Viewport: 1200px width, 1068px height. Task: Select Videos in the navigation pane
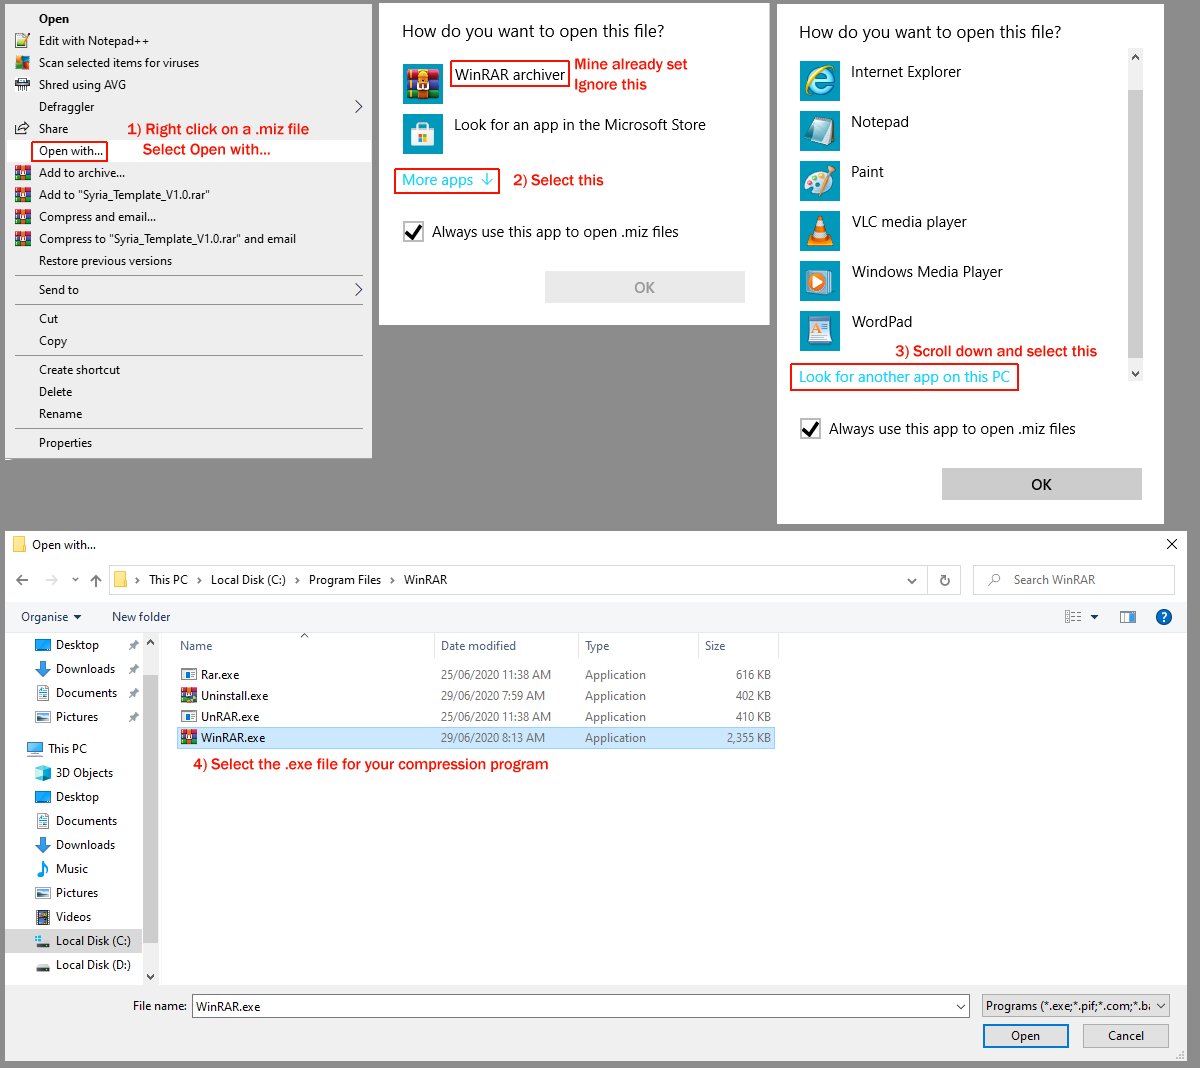(73, 917)
